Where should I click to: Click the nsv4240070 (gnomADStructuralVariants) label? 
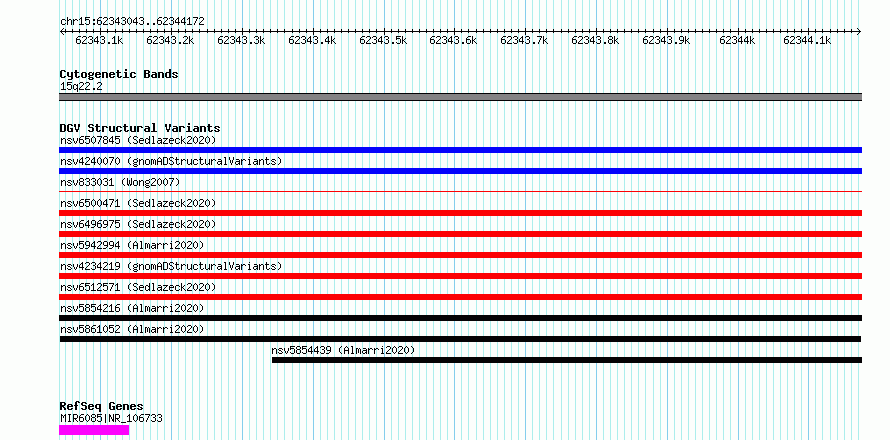pos(171,161)
